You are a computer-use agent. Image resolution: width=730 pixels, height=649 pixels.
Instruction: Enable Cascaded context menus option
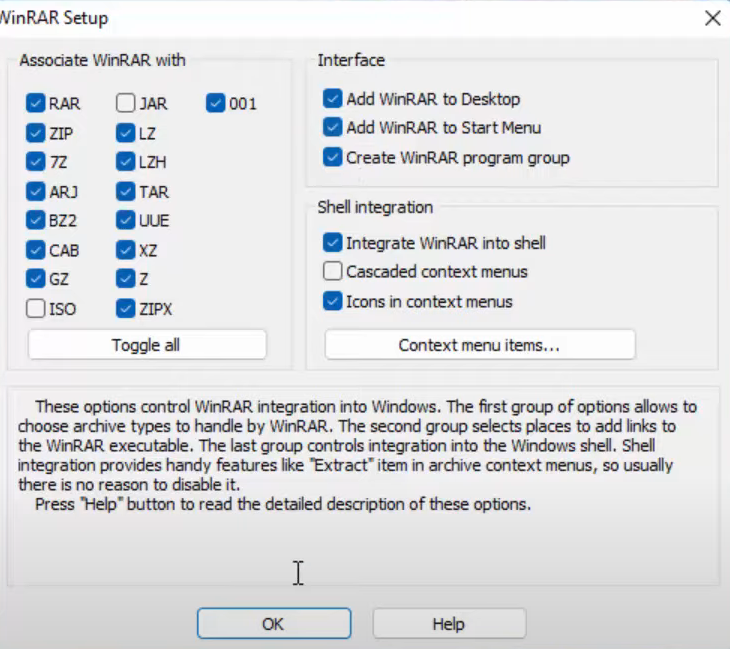pos(333,272)
